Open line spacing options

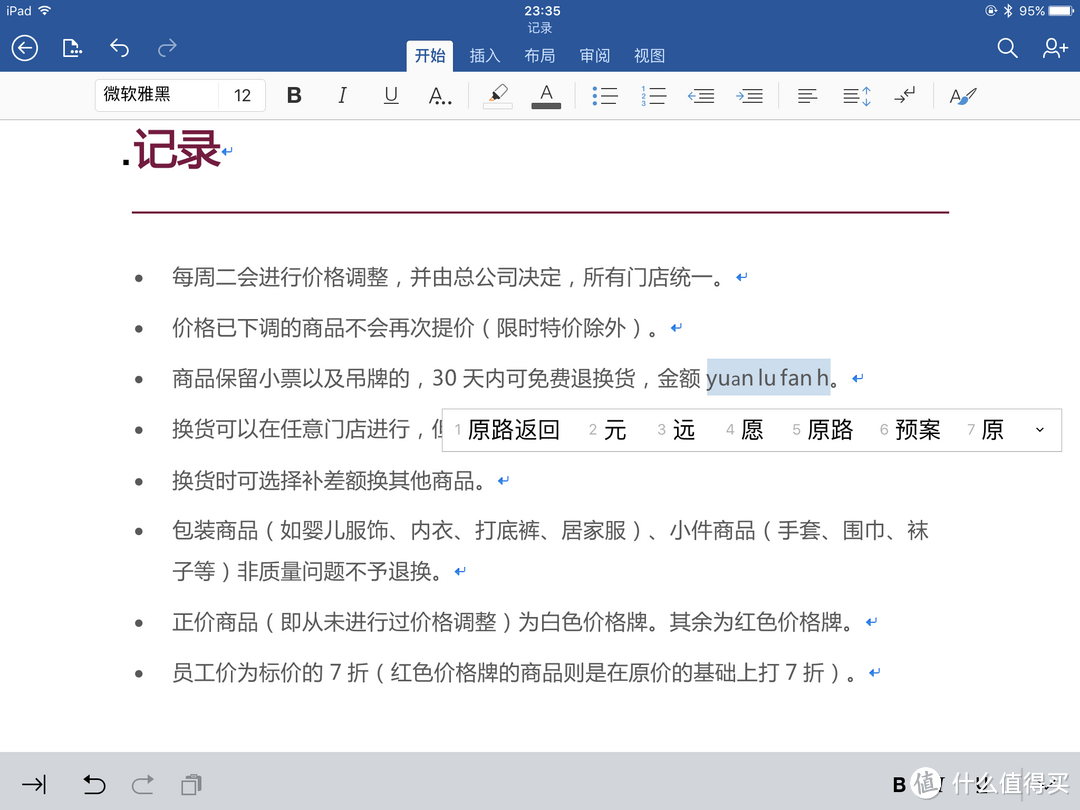tap(857, 96)
